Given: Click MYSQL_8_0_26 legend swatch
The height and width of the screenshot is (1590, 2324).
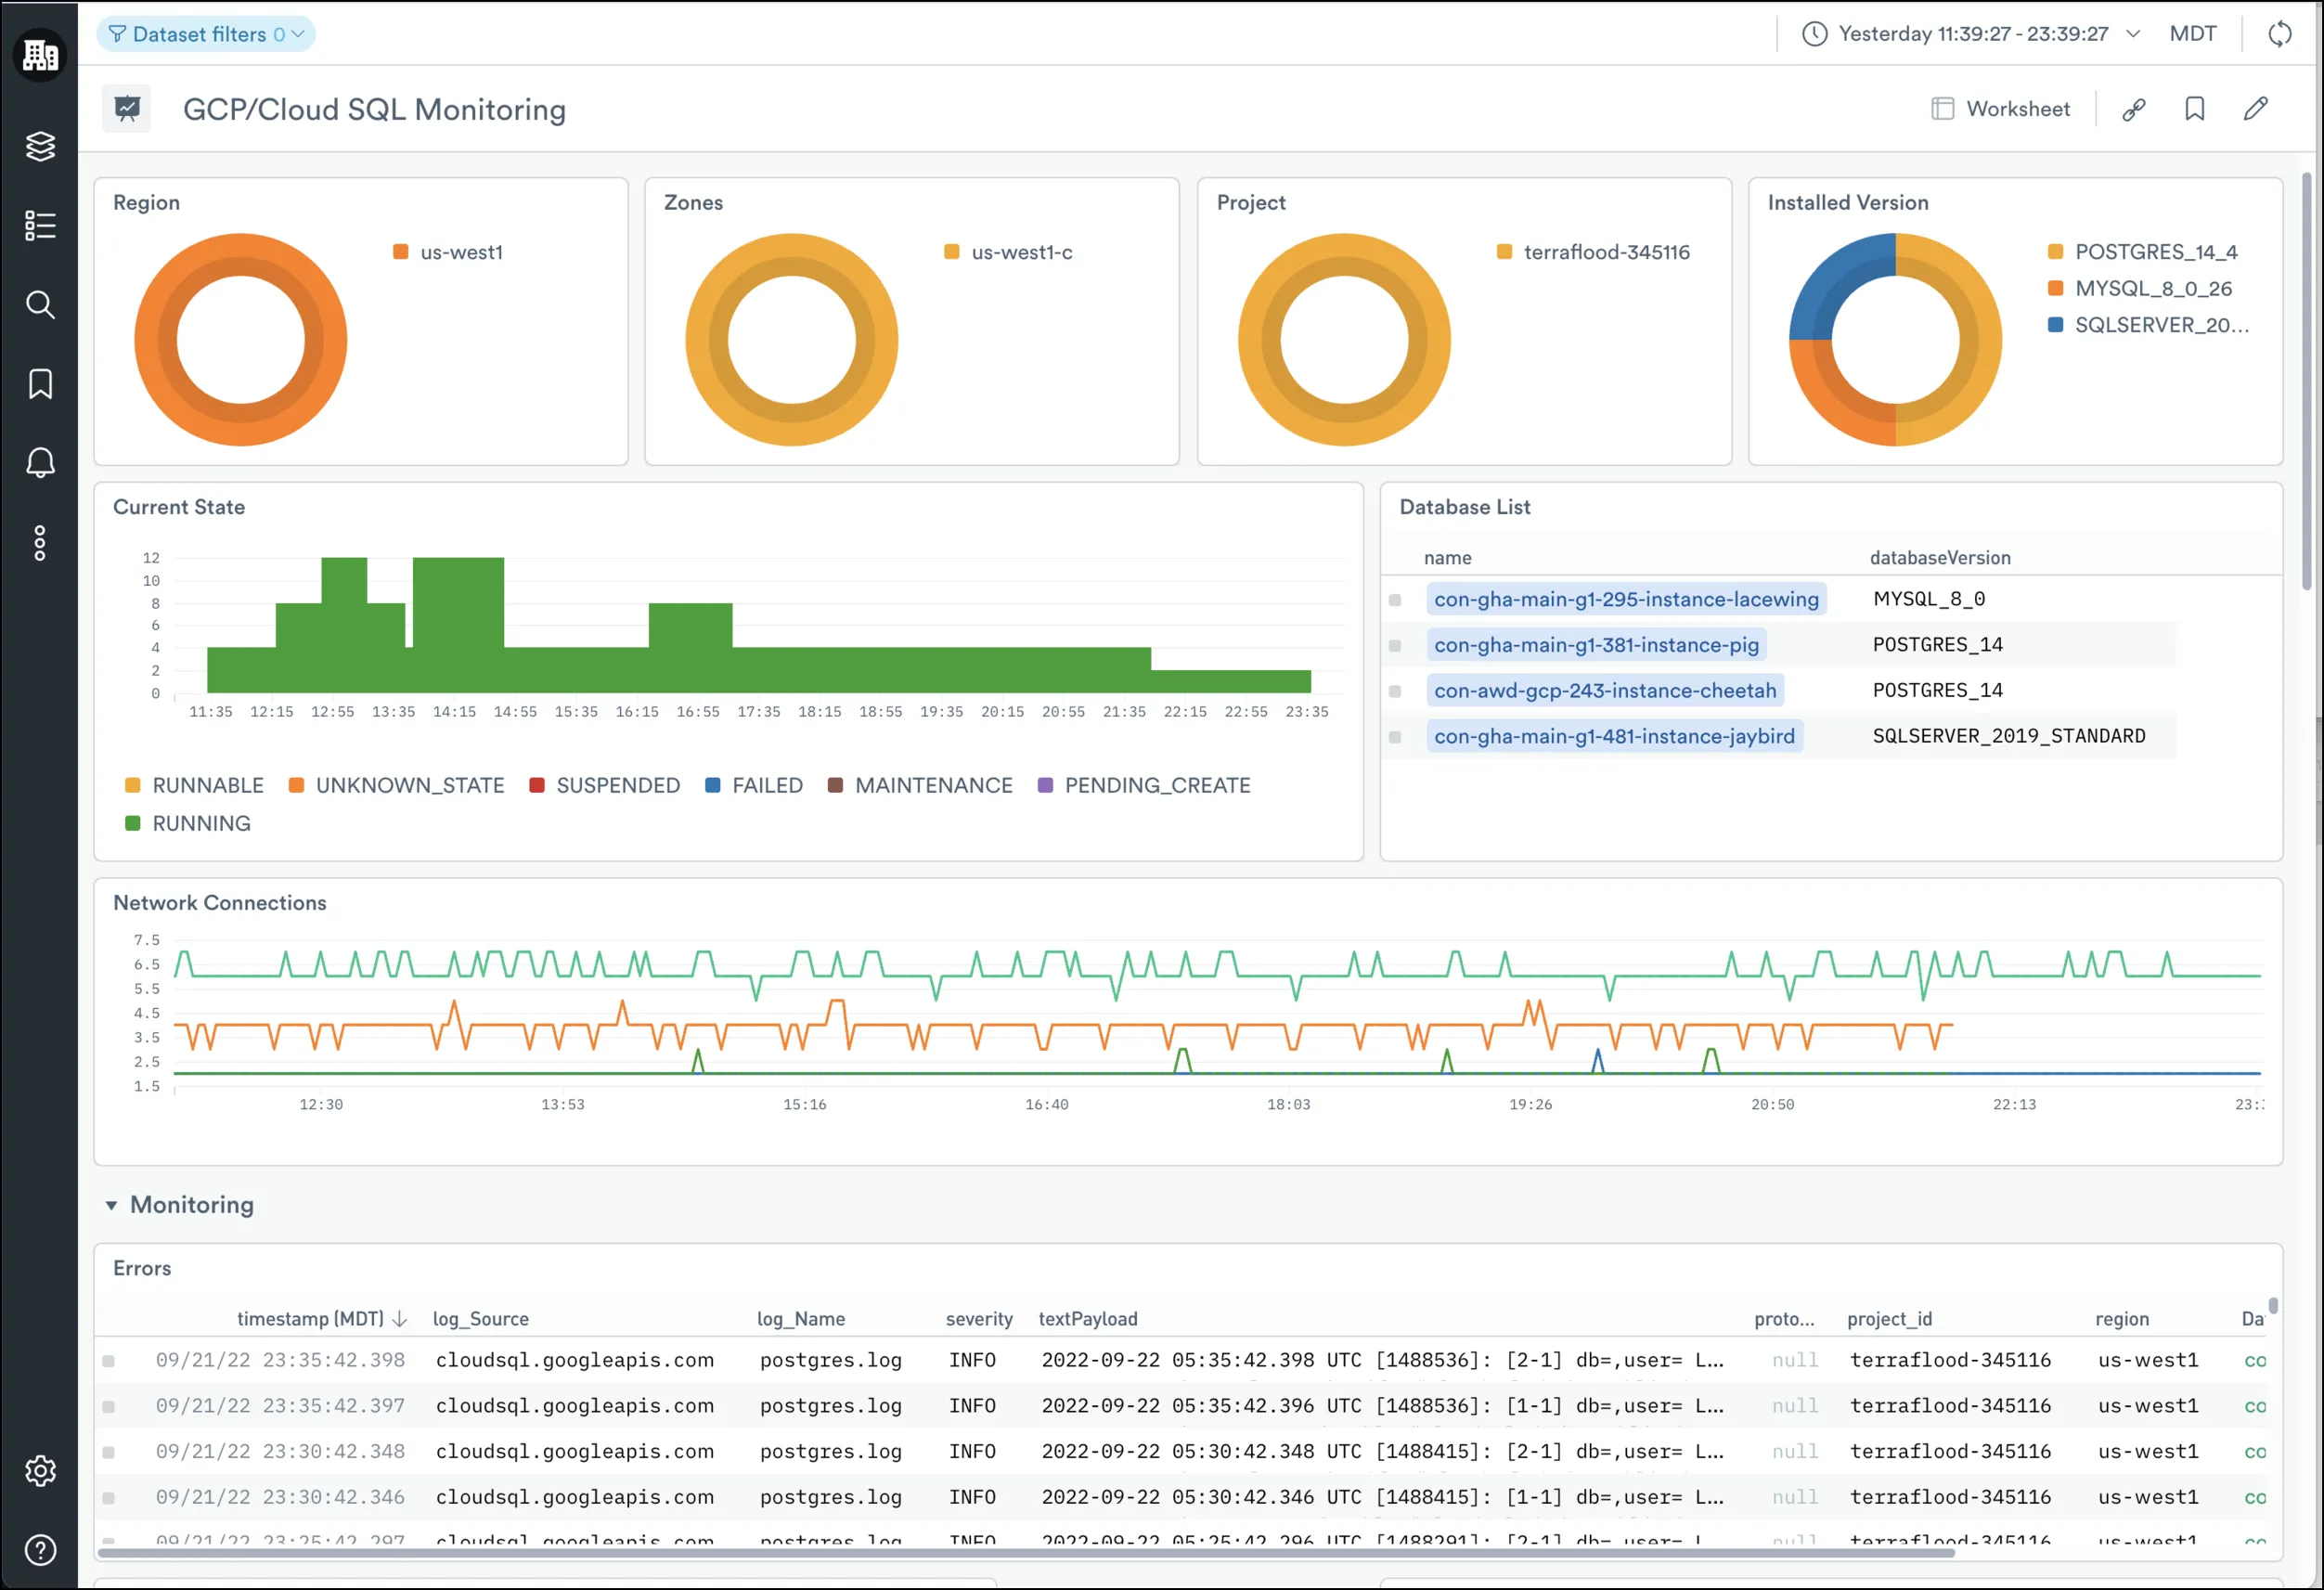Looking at the screenshot, I should [2055, 288].
